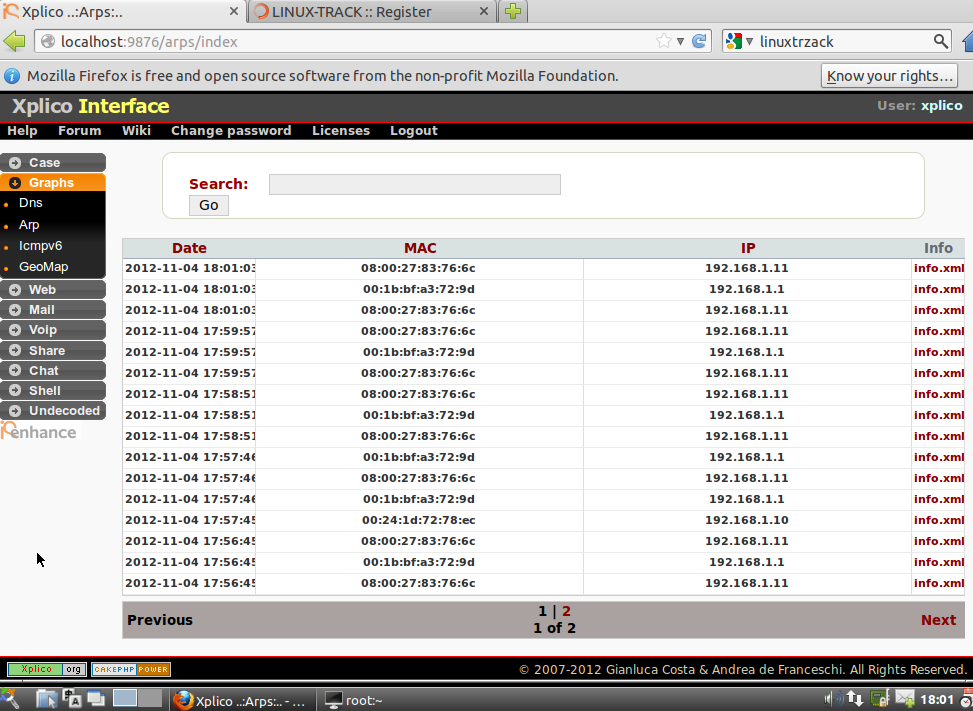Click the info icon on the notification bar

[12, 76]
